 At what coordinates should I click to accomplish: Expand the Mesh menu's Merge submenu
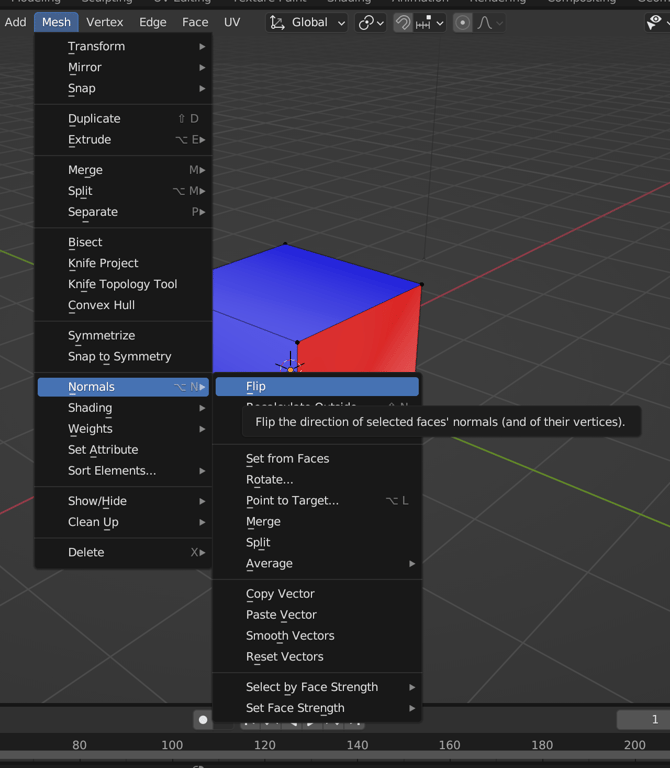[123, 170]
